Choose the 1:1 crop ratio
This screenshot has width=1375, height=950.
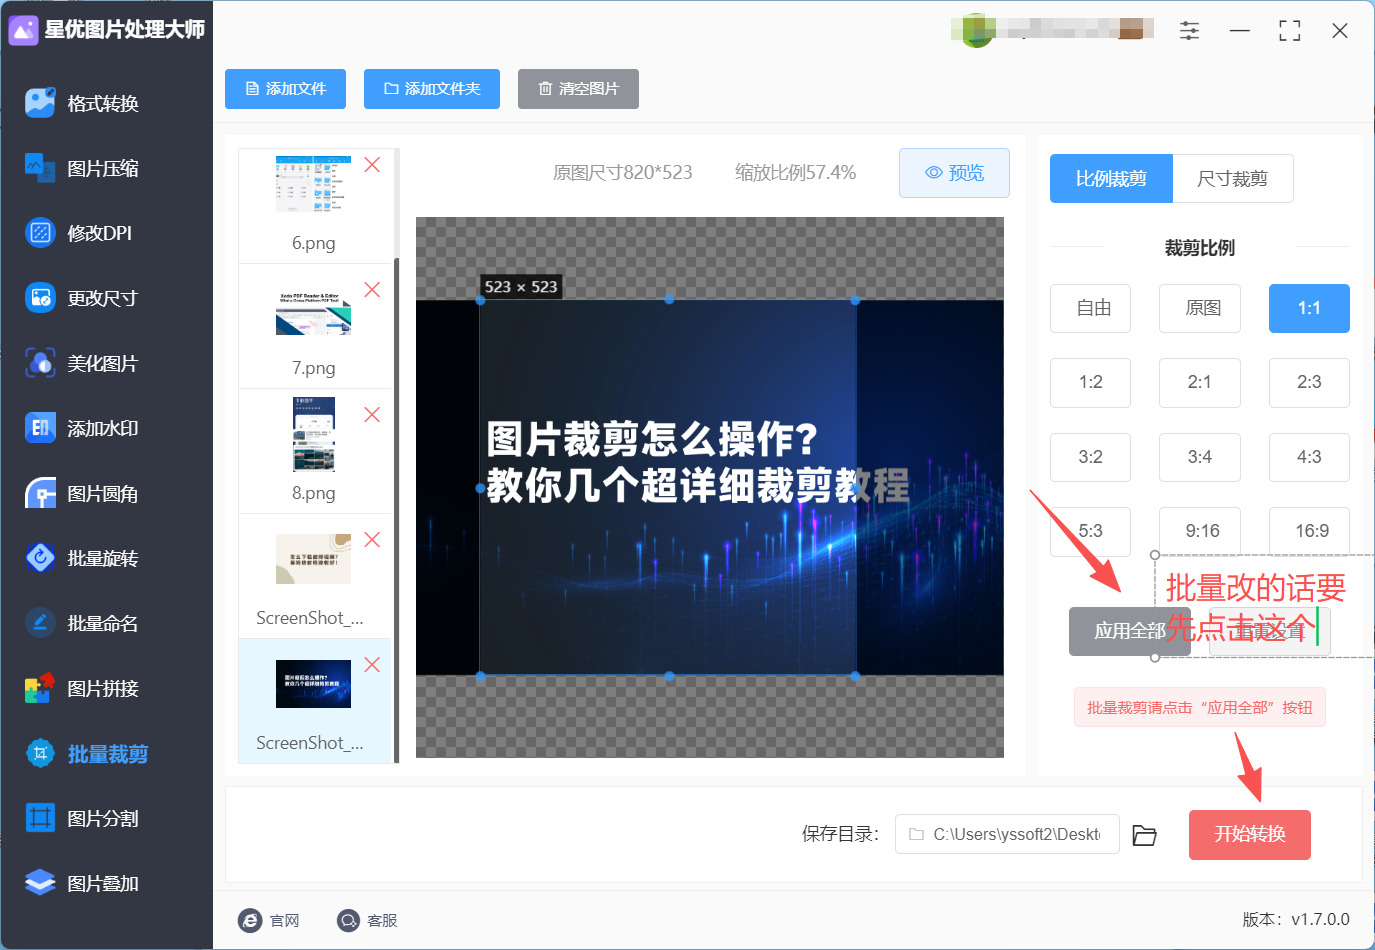coord(1309,308)
